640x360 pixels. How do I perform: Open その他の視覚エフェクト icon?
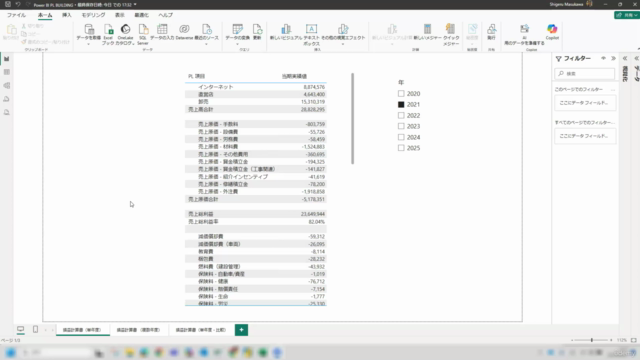pos(343,29)
